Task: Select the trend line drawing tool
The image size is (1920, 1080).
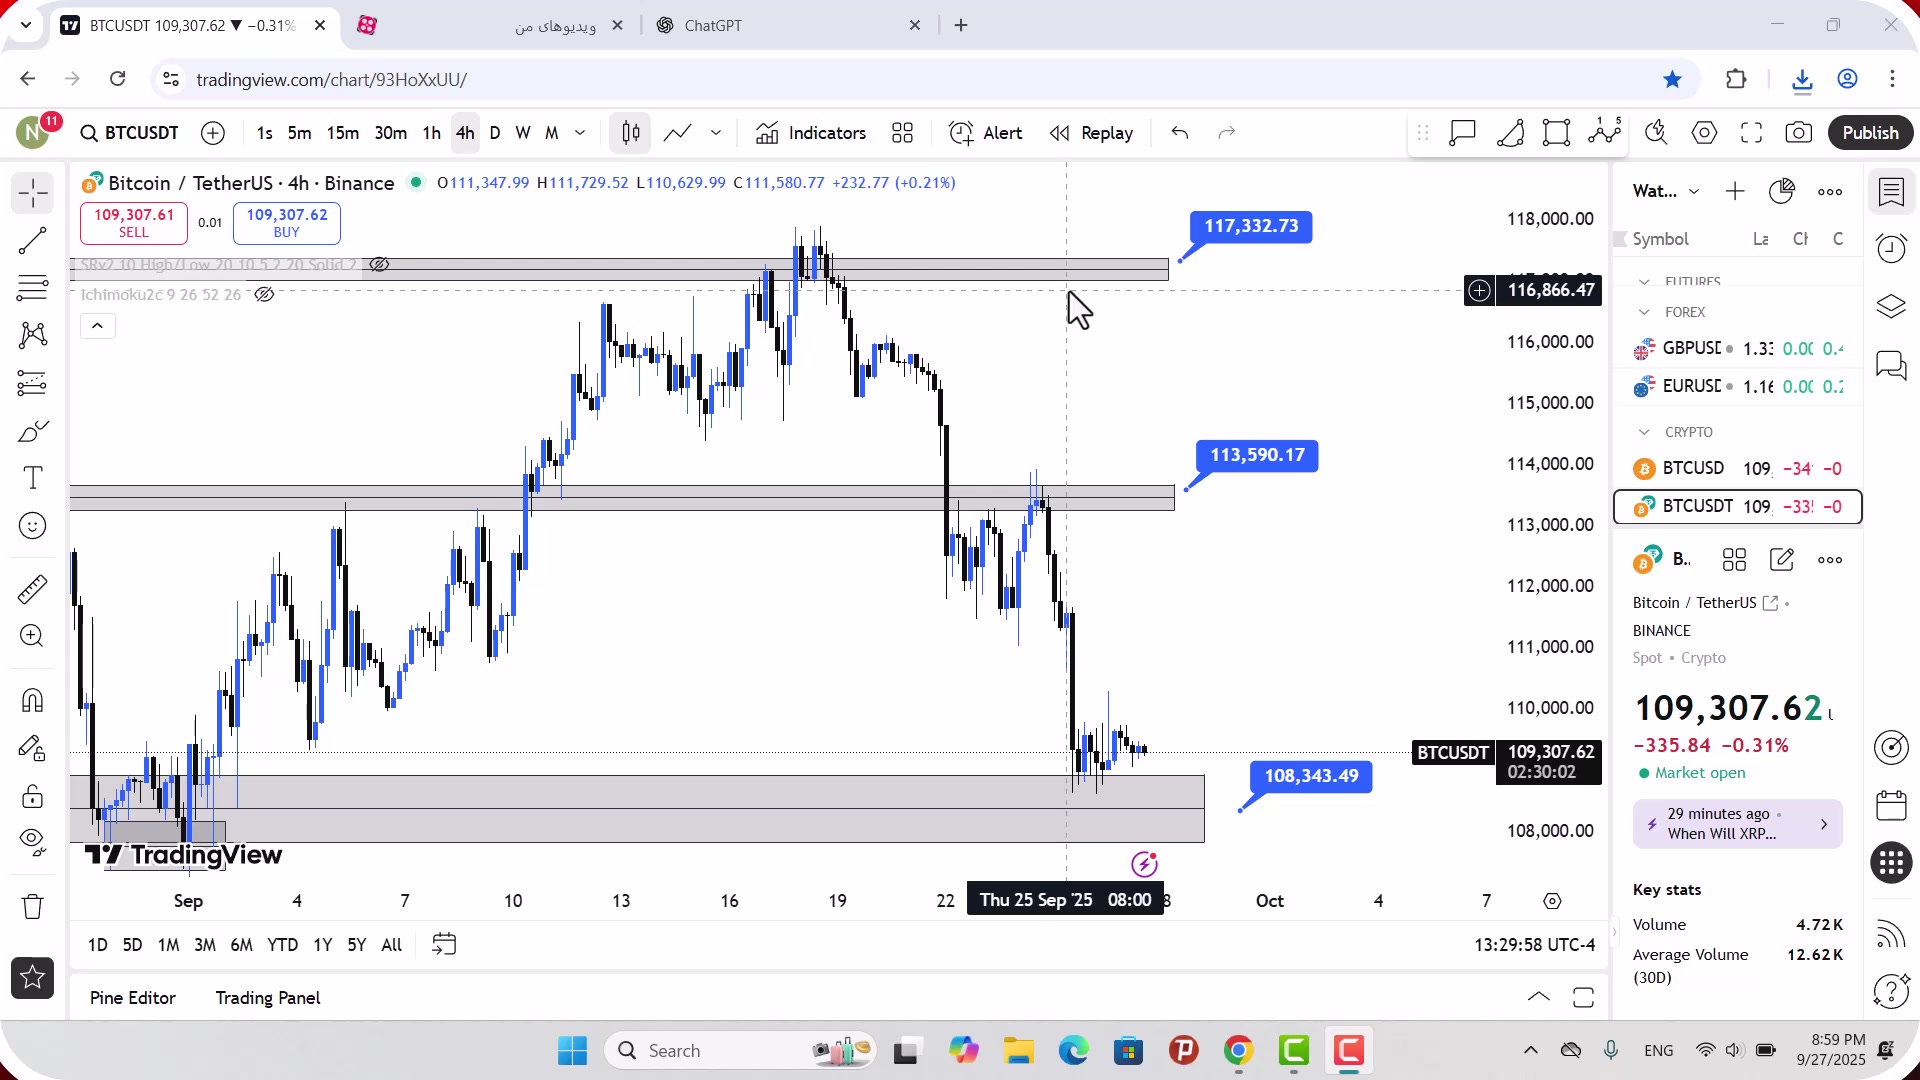Action: [32, 240]
